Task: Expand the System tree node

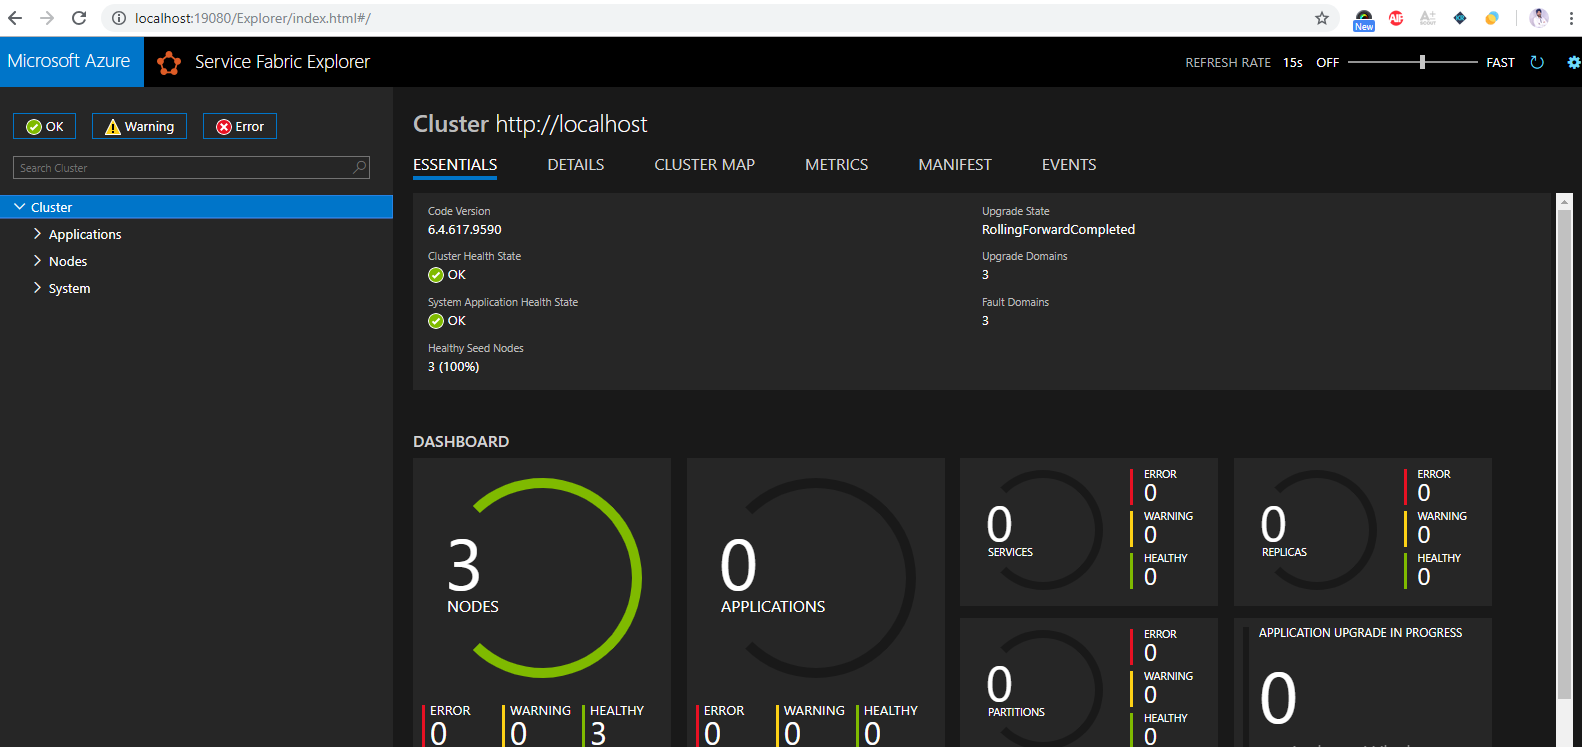Action: coord(37,288)
